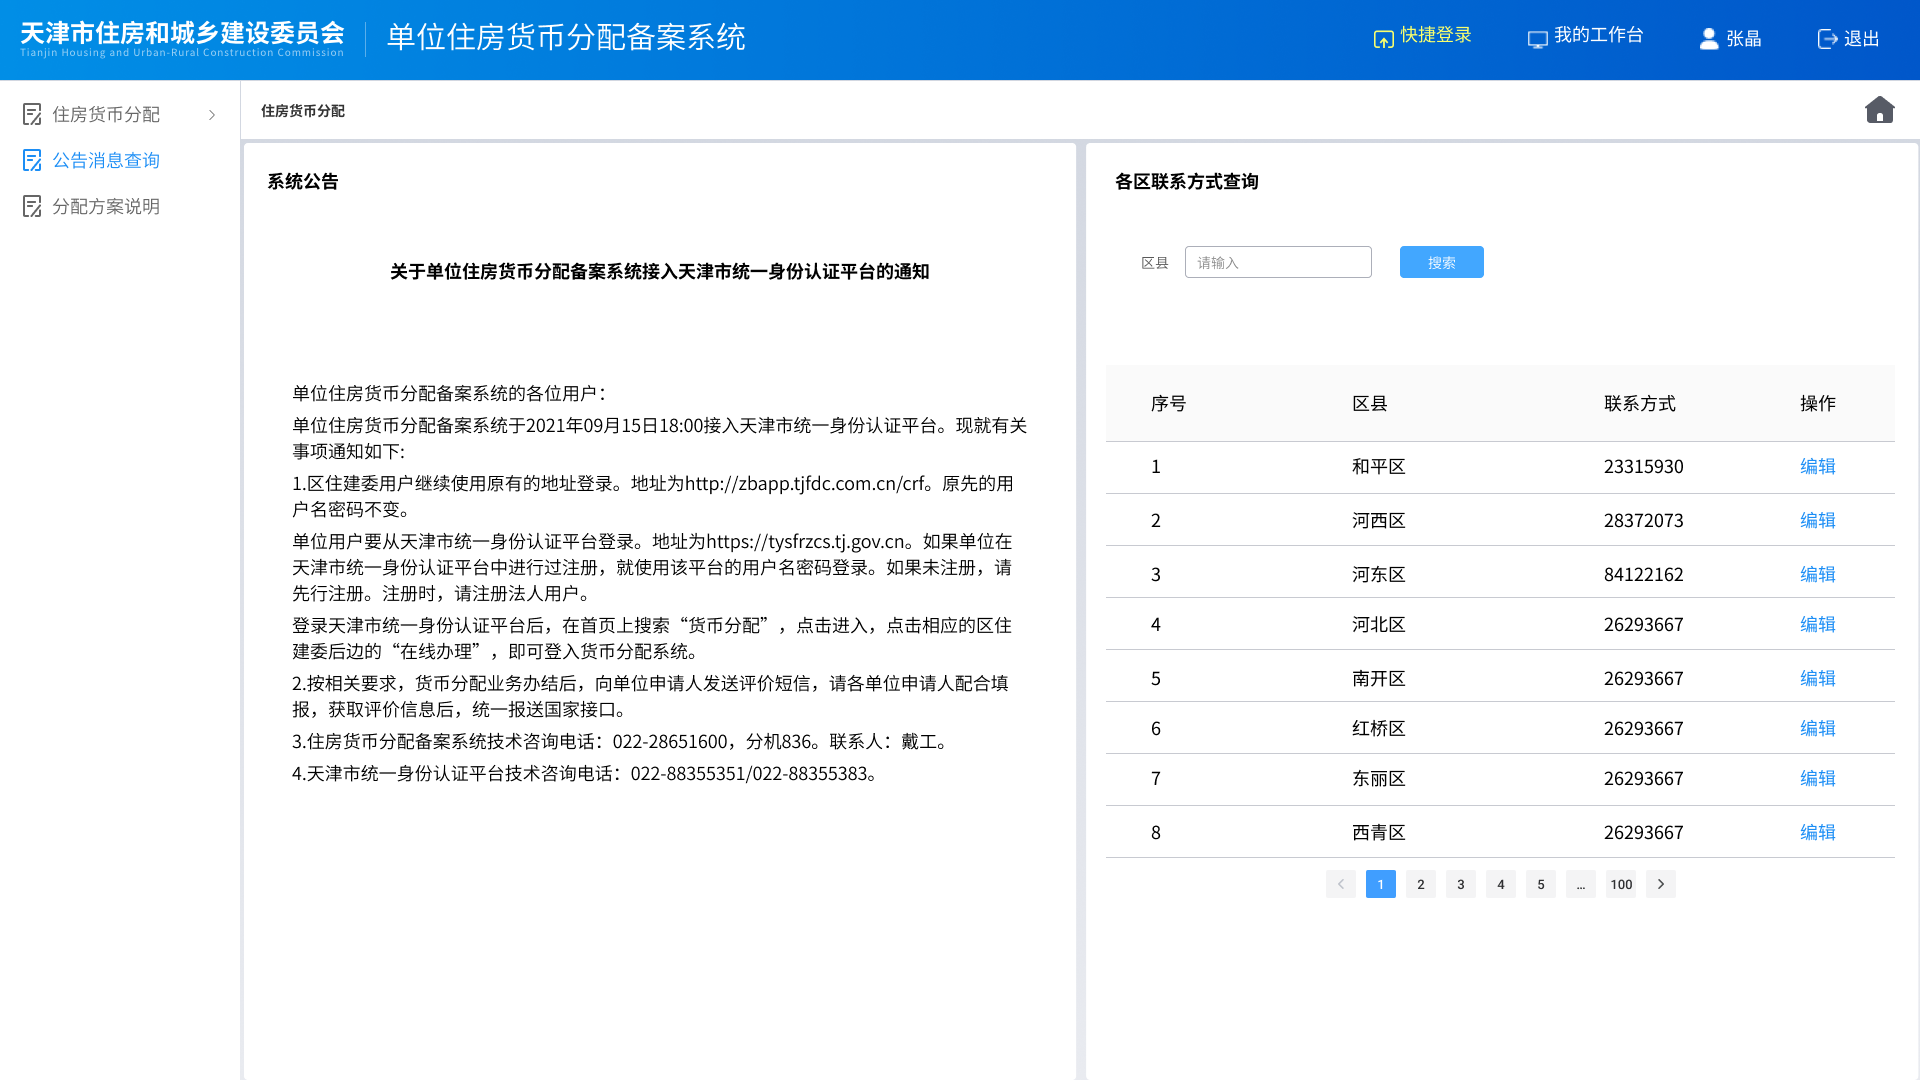Image resolution: width=1920 pixels, height=1080 pixels.
Task: Click the 区县 table column header
Action: tap(1369, 403)
